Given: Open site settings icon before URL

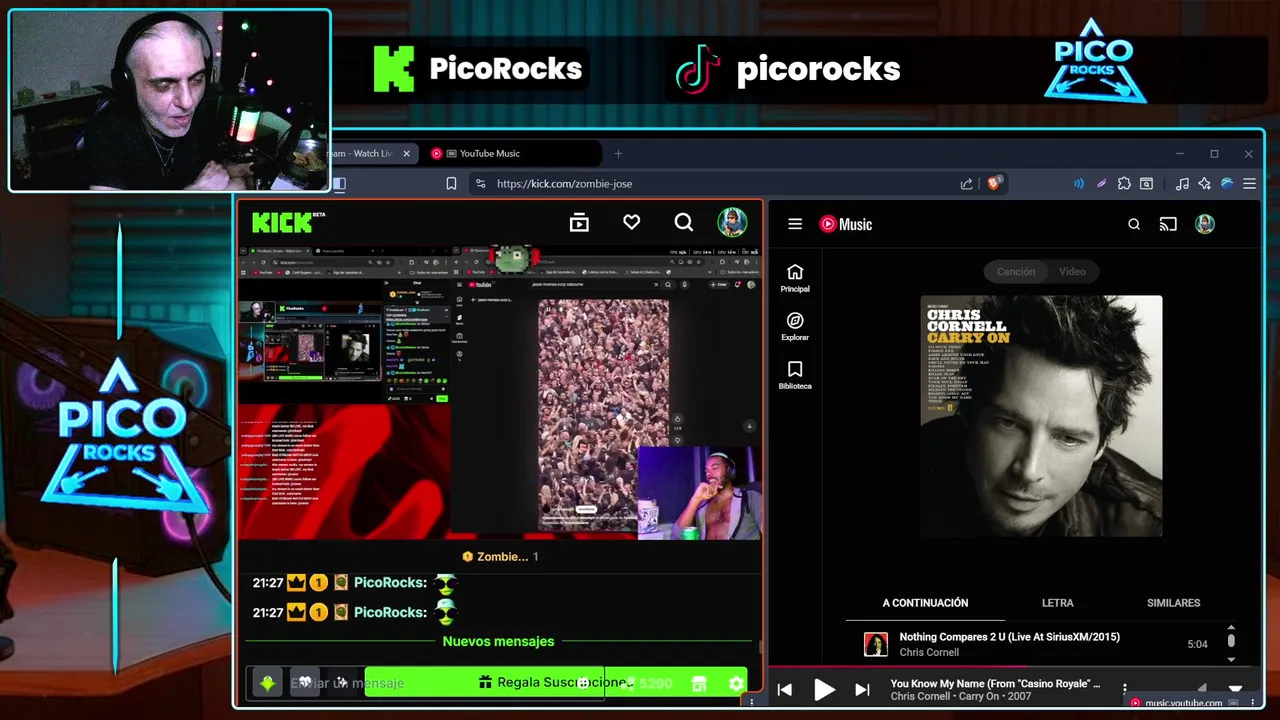Looking at the screenshot, I should click(480, 183).
